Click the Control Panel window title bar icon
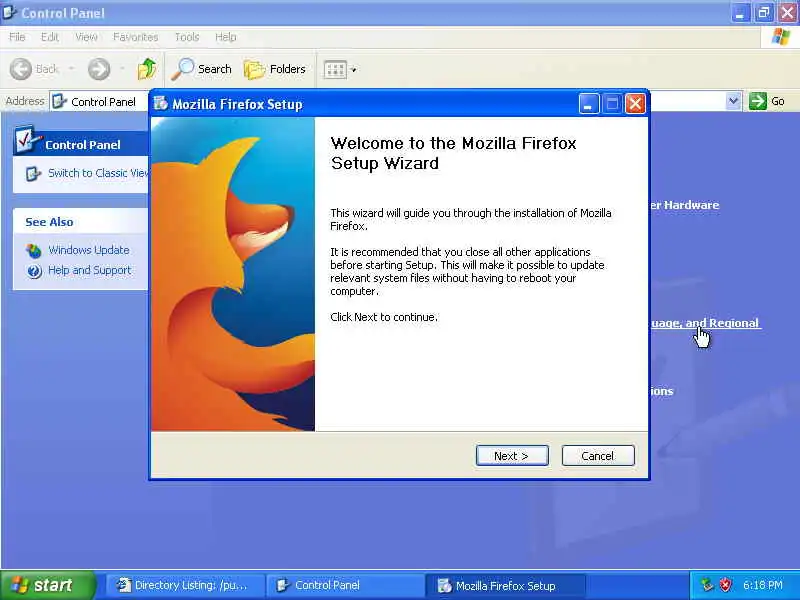The height and width of the screenshot is (600, 800). 10,12
